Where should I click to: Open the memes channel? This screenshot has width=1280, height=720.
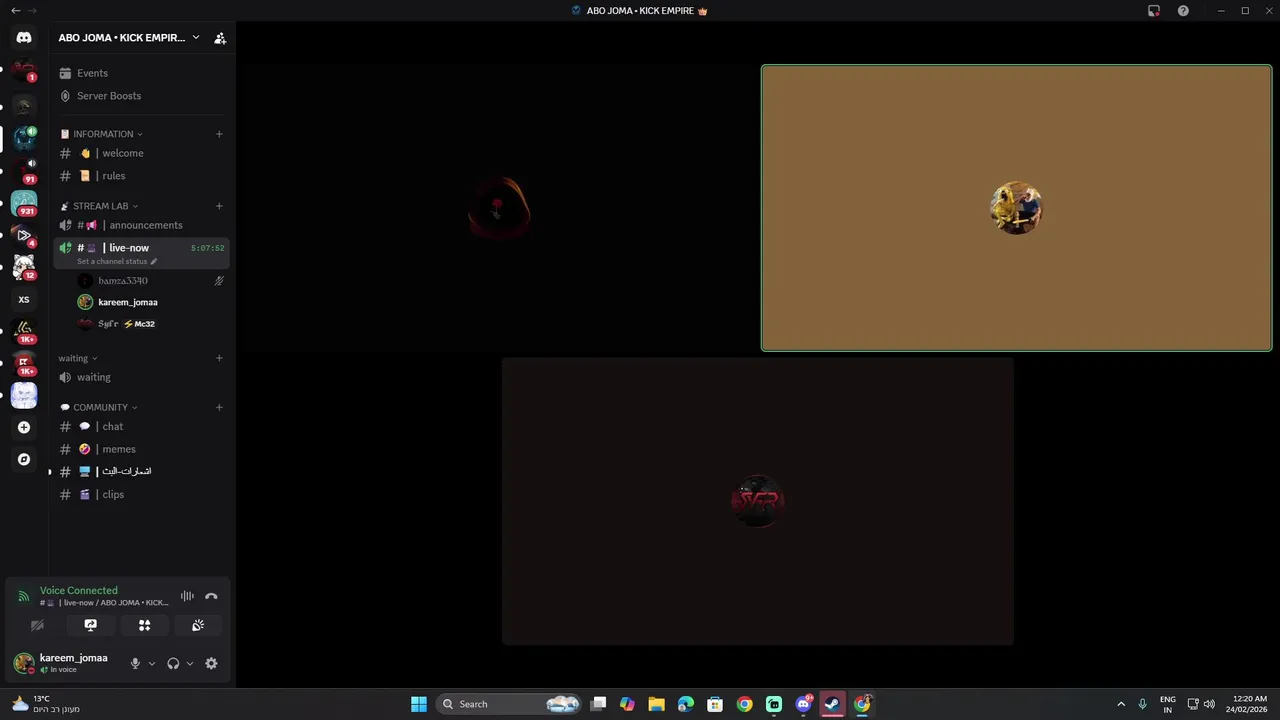pos(141,449)
